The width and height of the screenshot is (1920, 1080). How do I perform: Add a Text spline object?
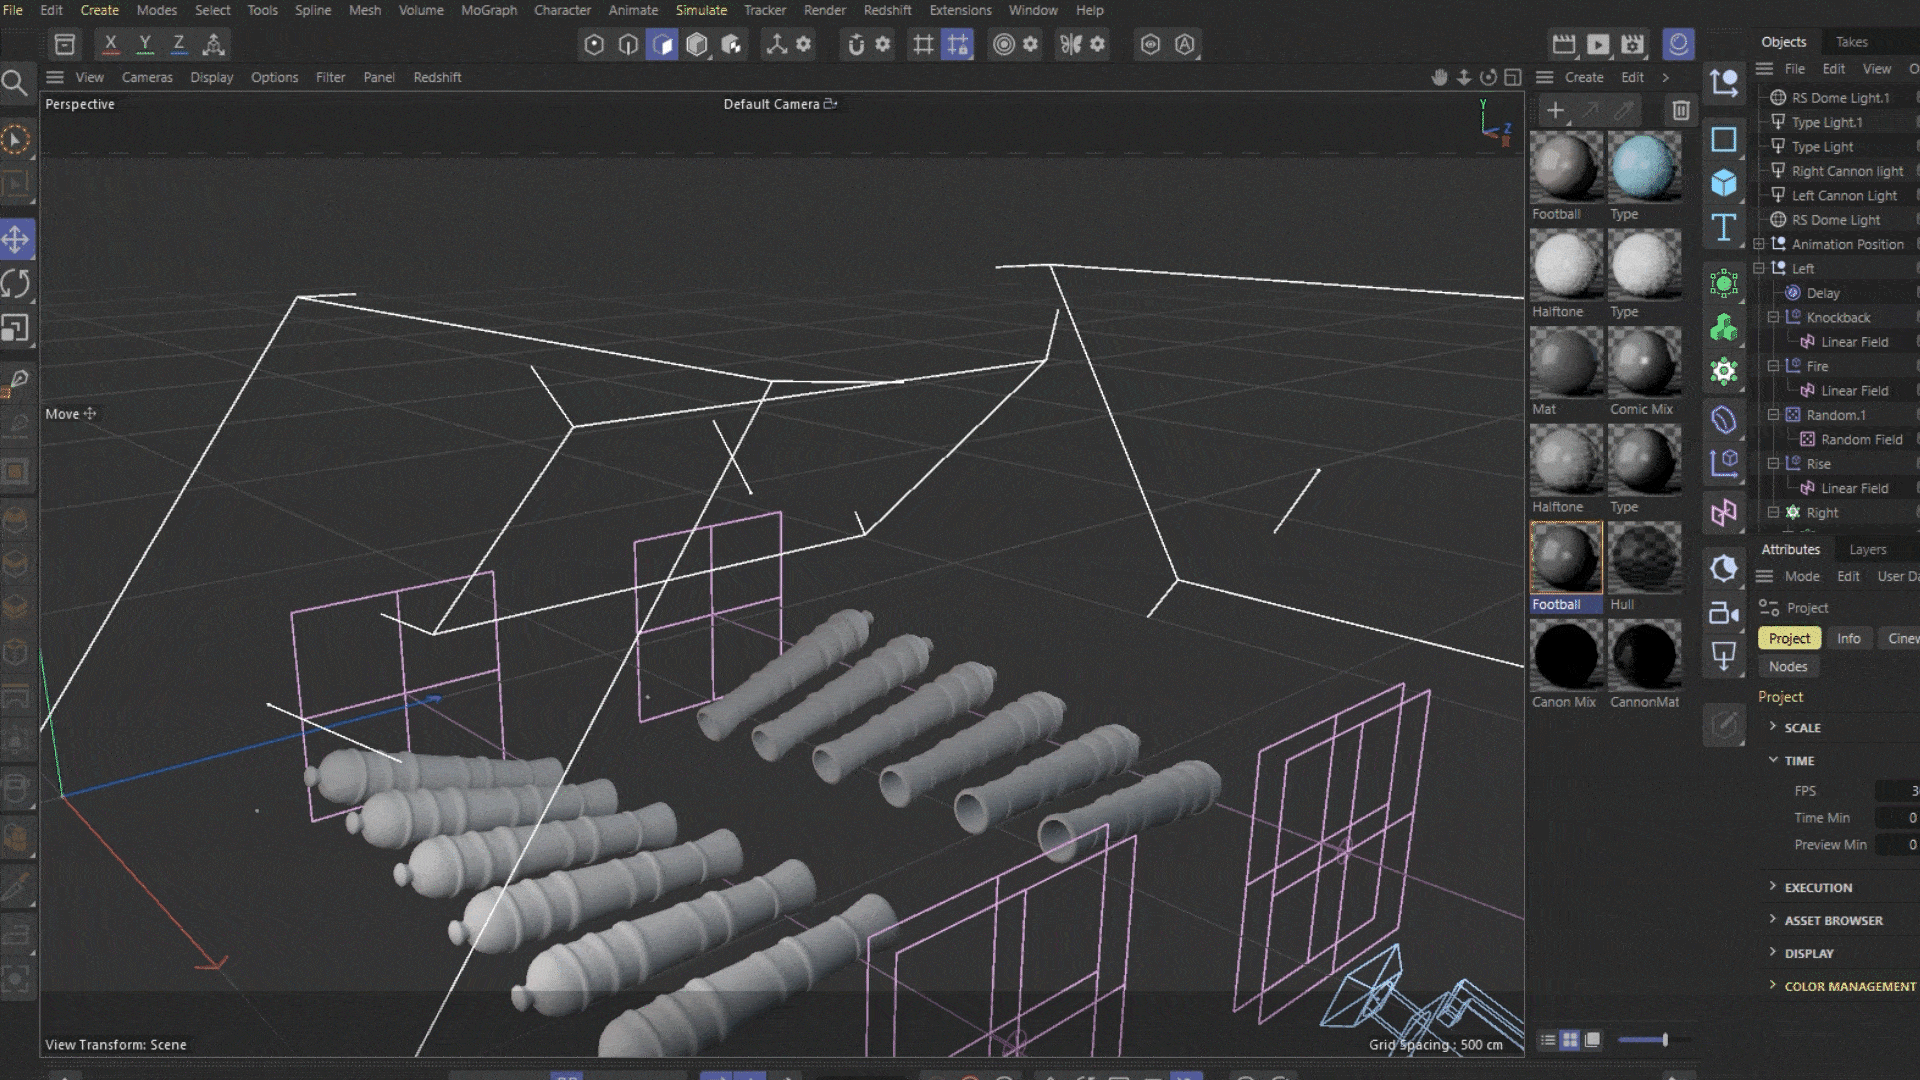point(1724,227)
